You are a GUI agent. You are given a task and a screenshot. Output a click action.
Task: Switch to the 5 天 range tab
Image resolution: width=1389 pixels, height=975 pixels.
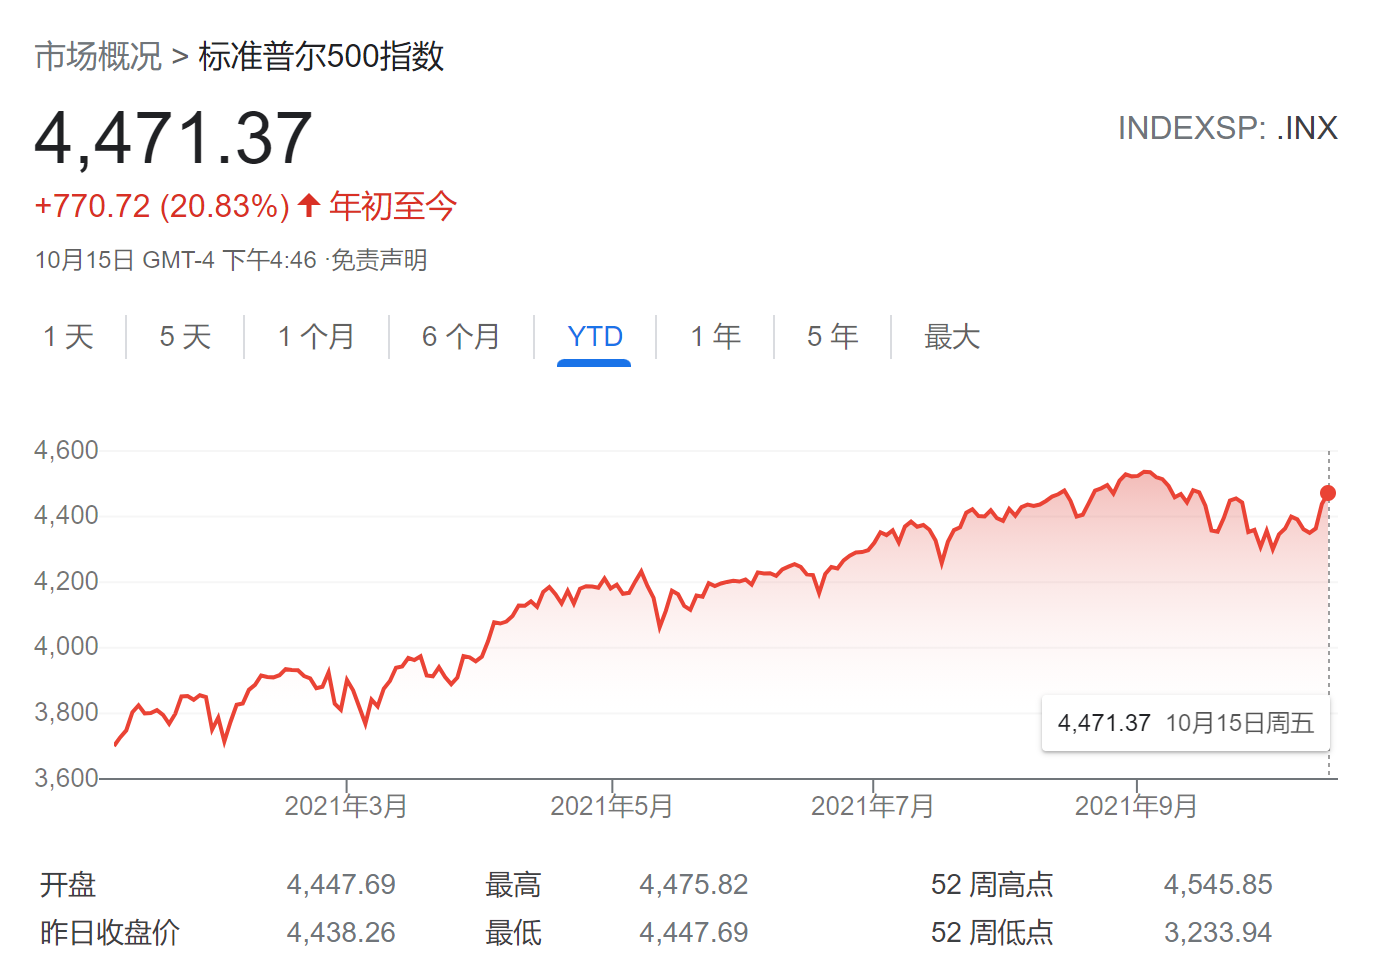[x=185, y=337]
